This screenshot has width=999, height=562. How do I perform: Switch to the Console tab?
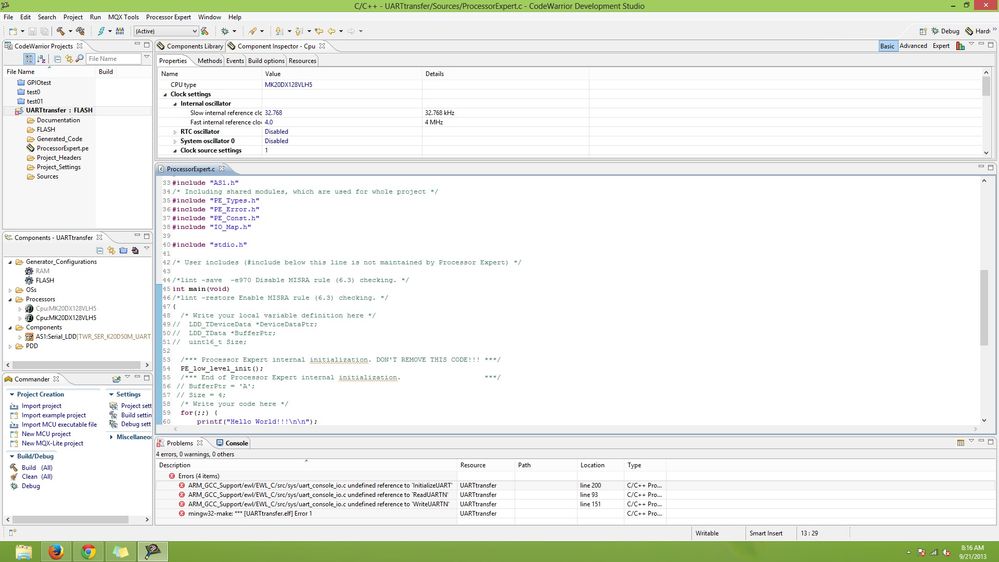click(x=232, y=443)
